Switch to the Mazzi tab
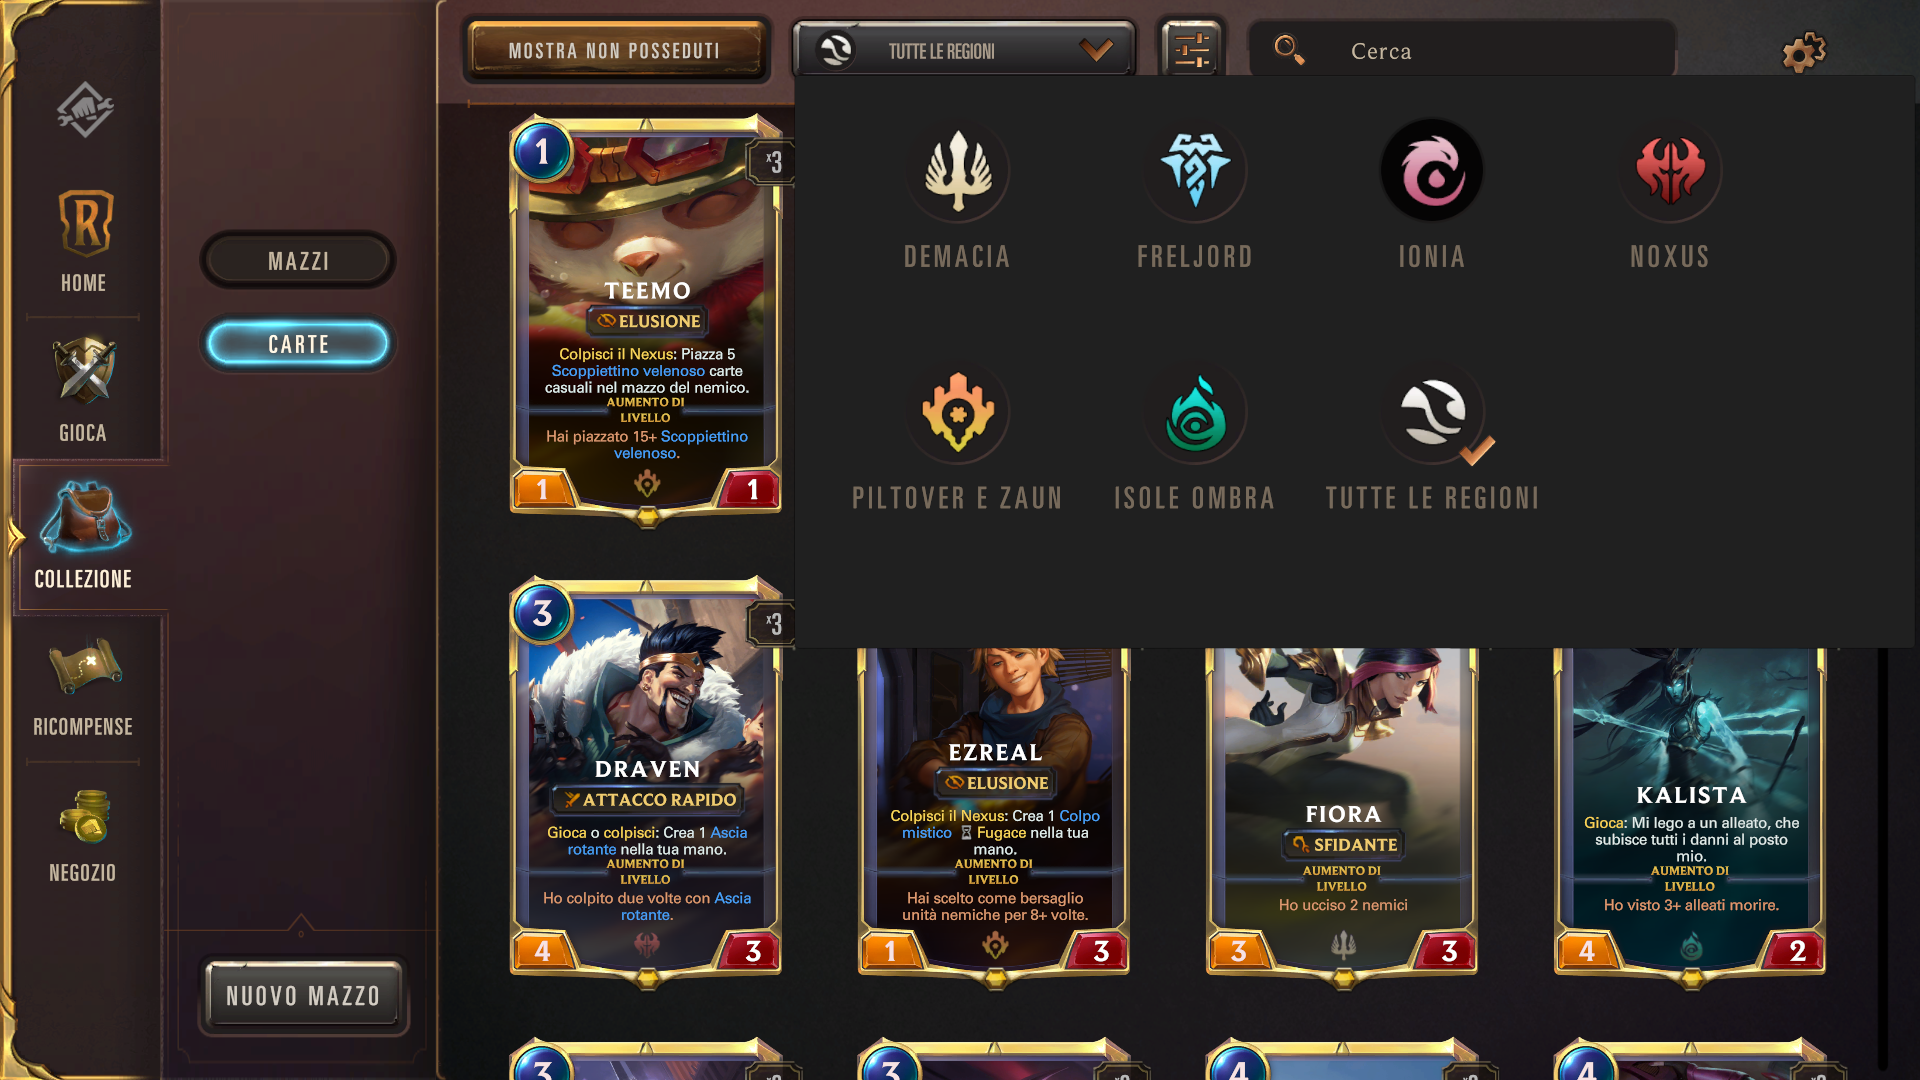The height and width of the screenshot is (1080, 1920). click(x=298, y=261)
